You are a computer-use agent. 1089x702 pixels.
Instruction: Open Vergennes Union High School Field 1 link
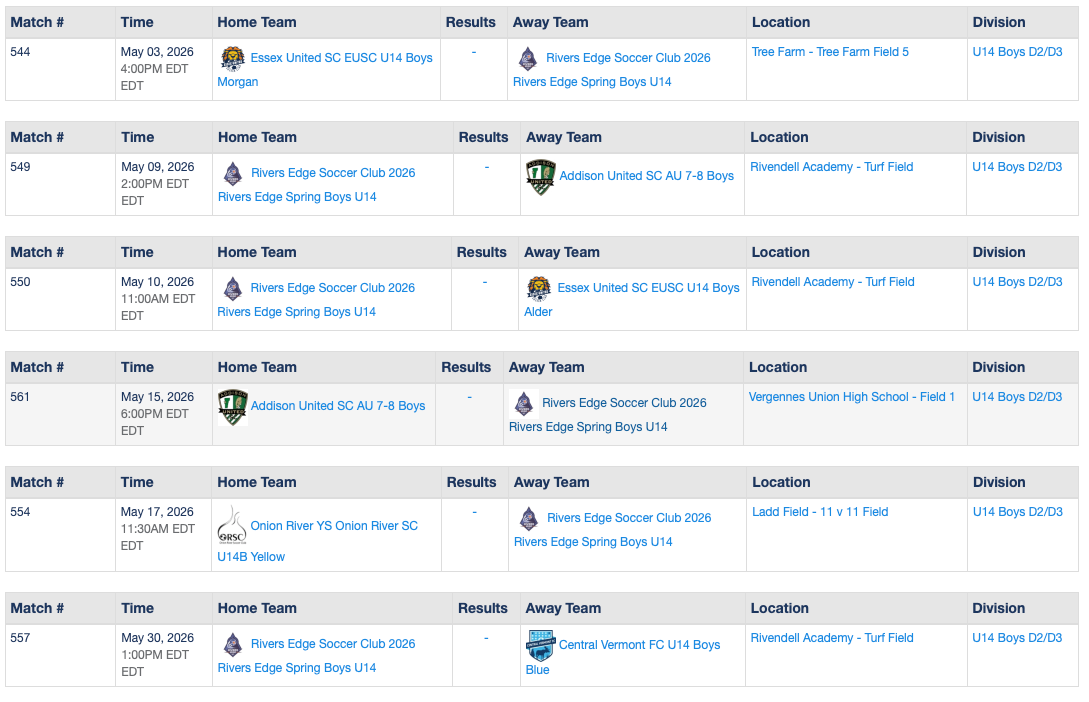[851, 397]
